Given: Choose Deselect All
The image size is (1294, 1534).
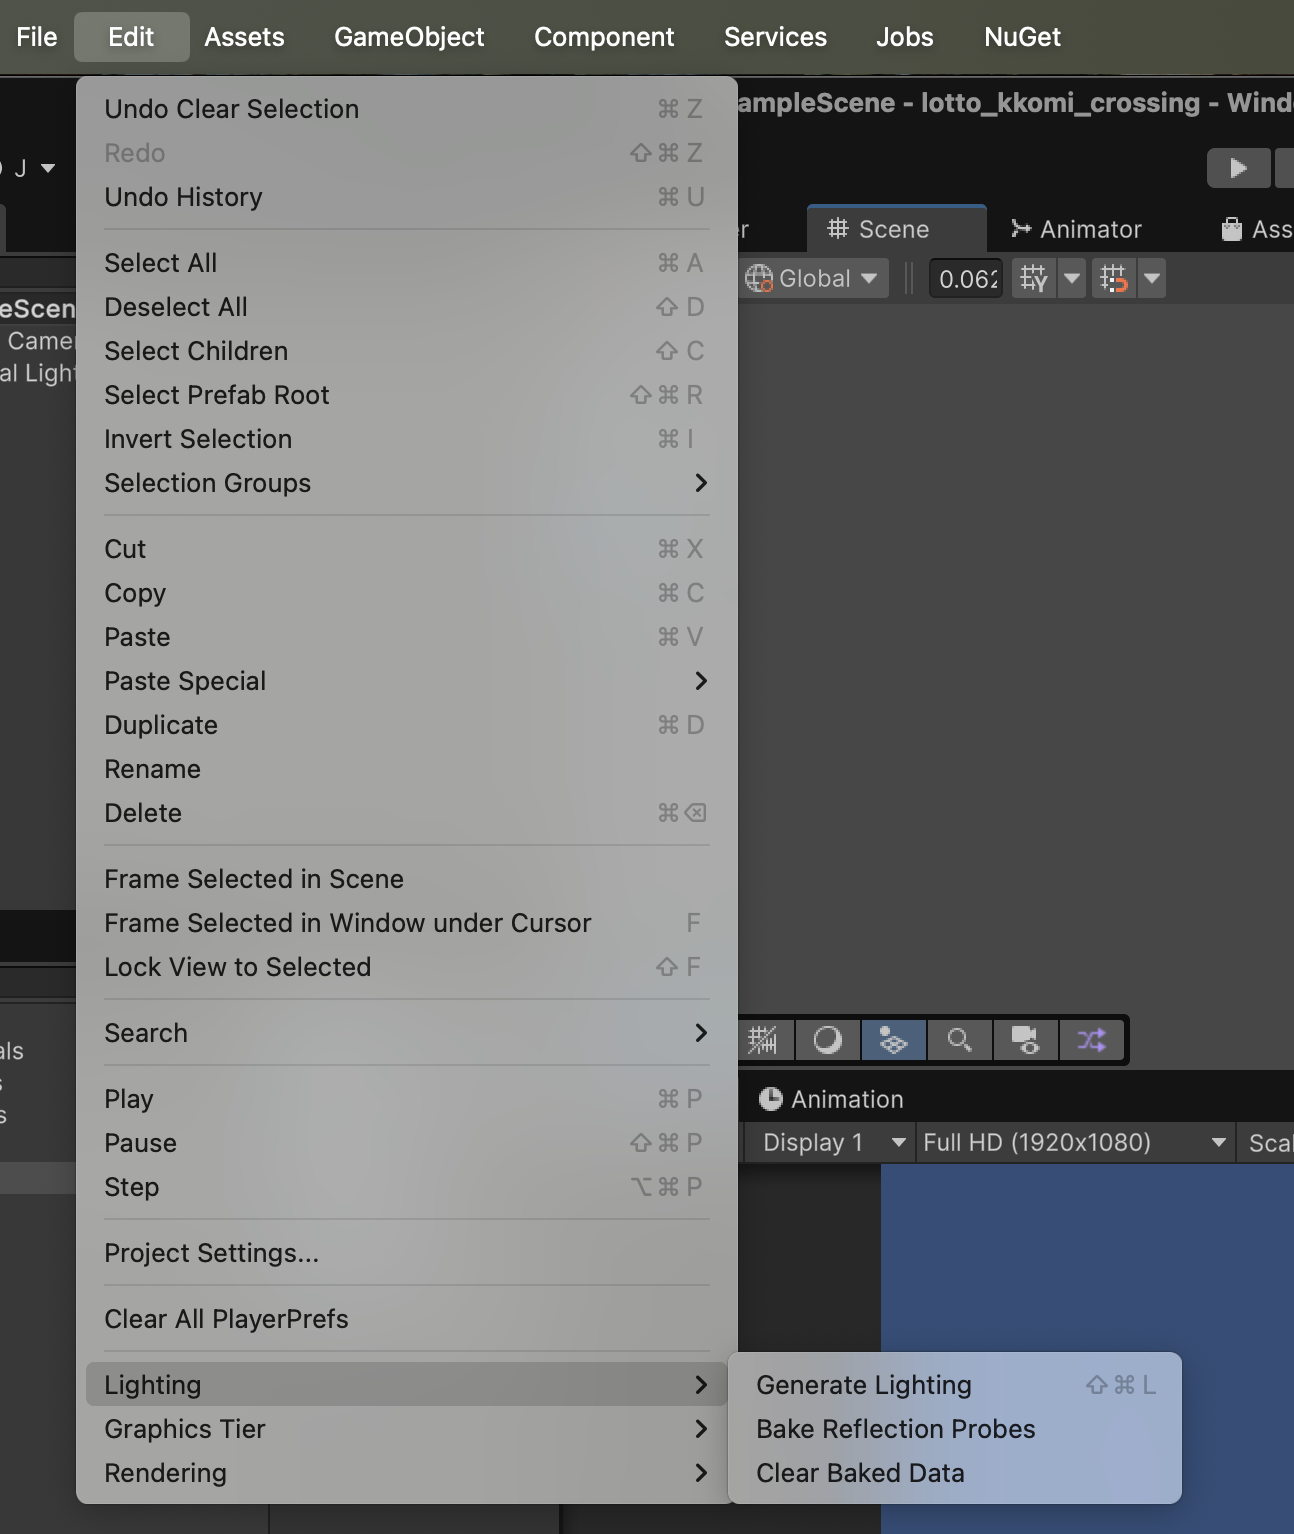Looking at the screenshot, I should (406, 307).
